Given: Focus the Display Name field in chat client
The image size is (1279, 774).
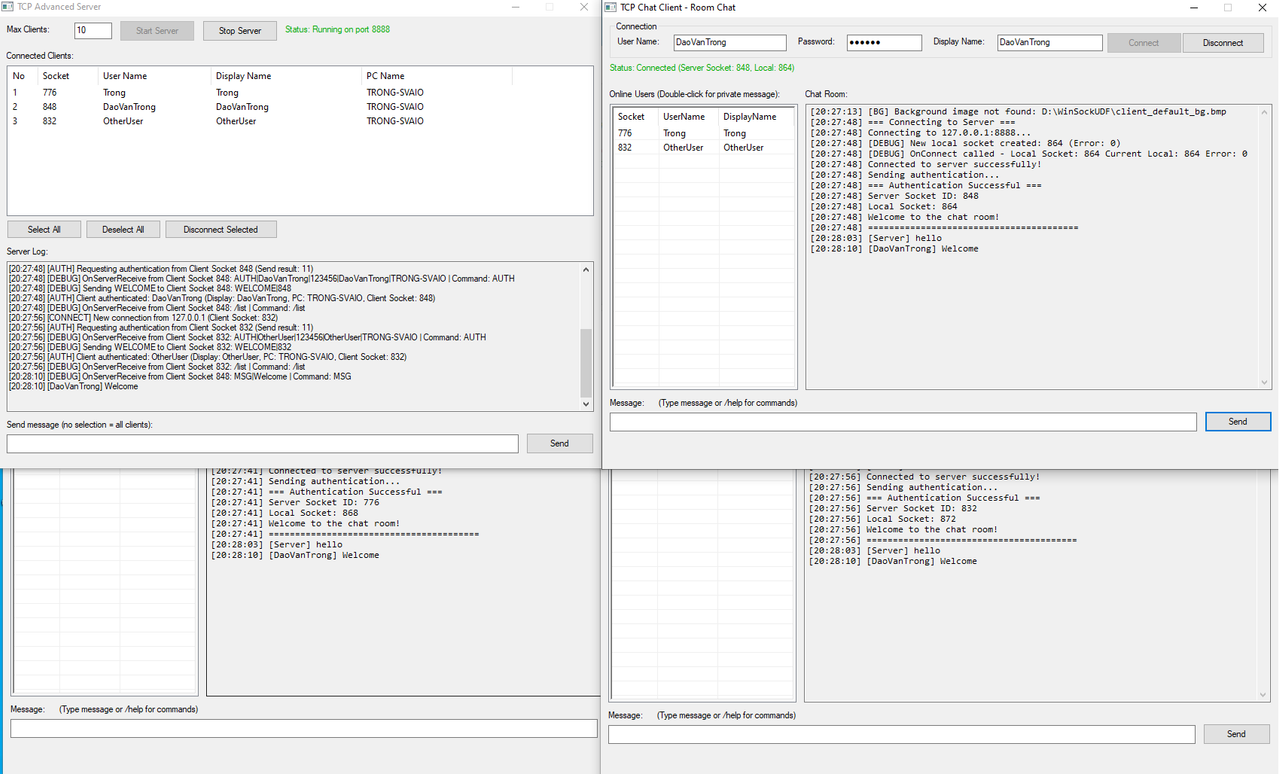Looking at the screenshot, I should point(1050,43).
